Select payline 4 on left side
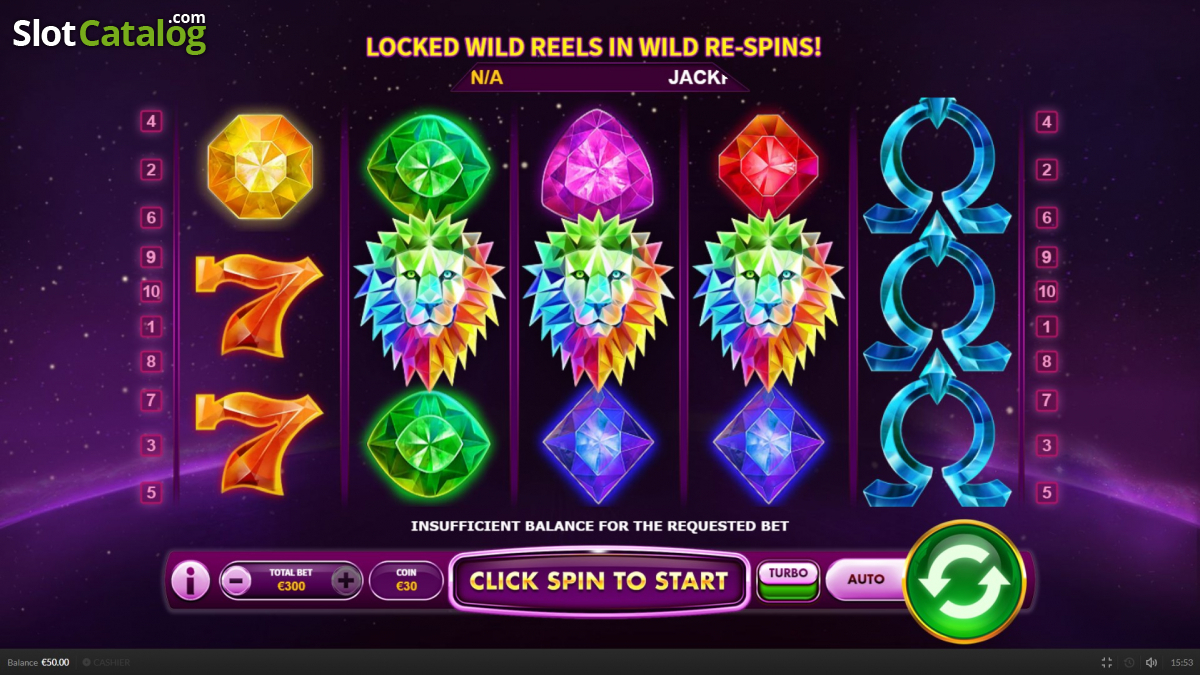 (152, 122)
